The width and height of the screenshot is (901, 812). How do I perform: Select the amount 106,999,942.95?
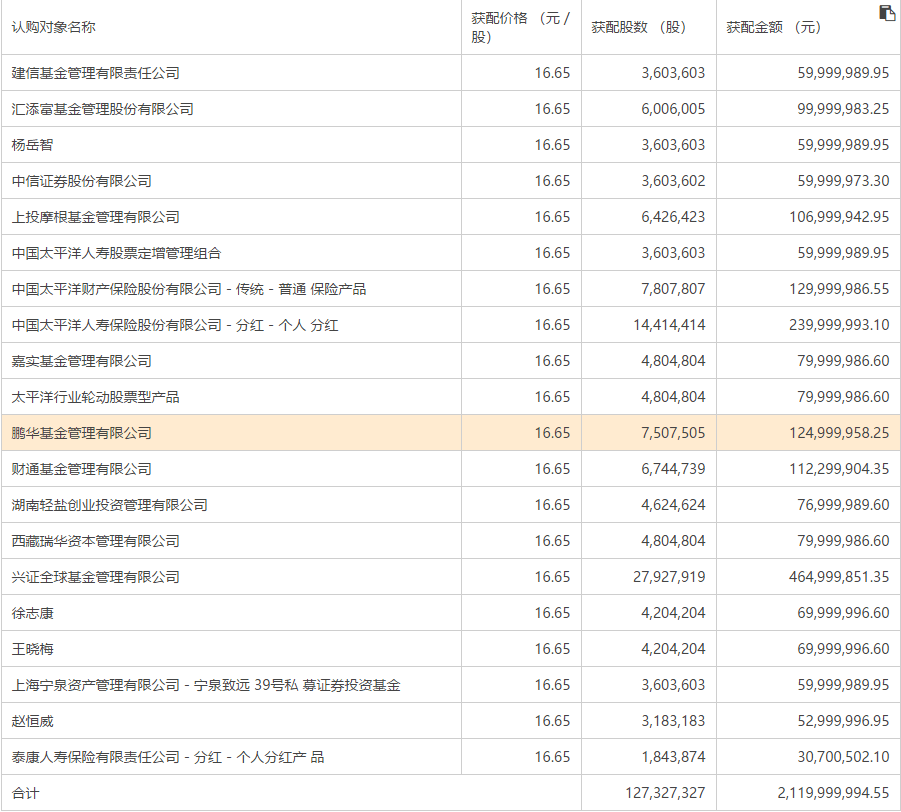point(839,217)
